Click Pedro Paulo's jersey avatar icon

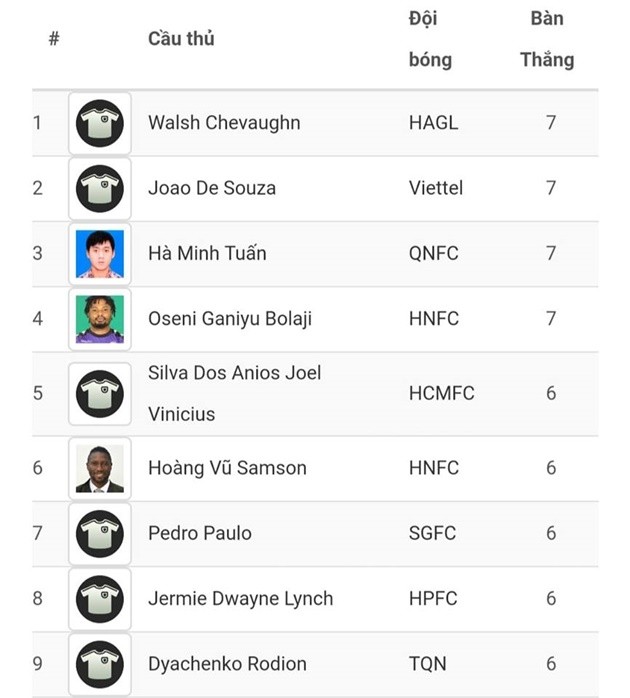100,534
